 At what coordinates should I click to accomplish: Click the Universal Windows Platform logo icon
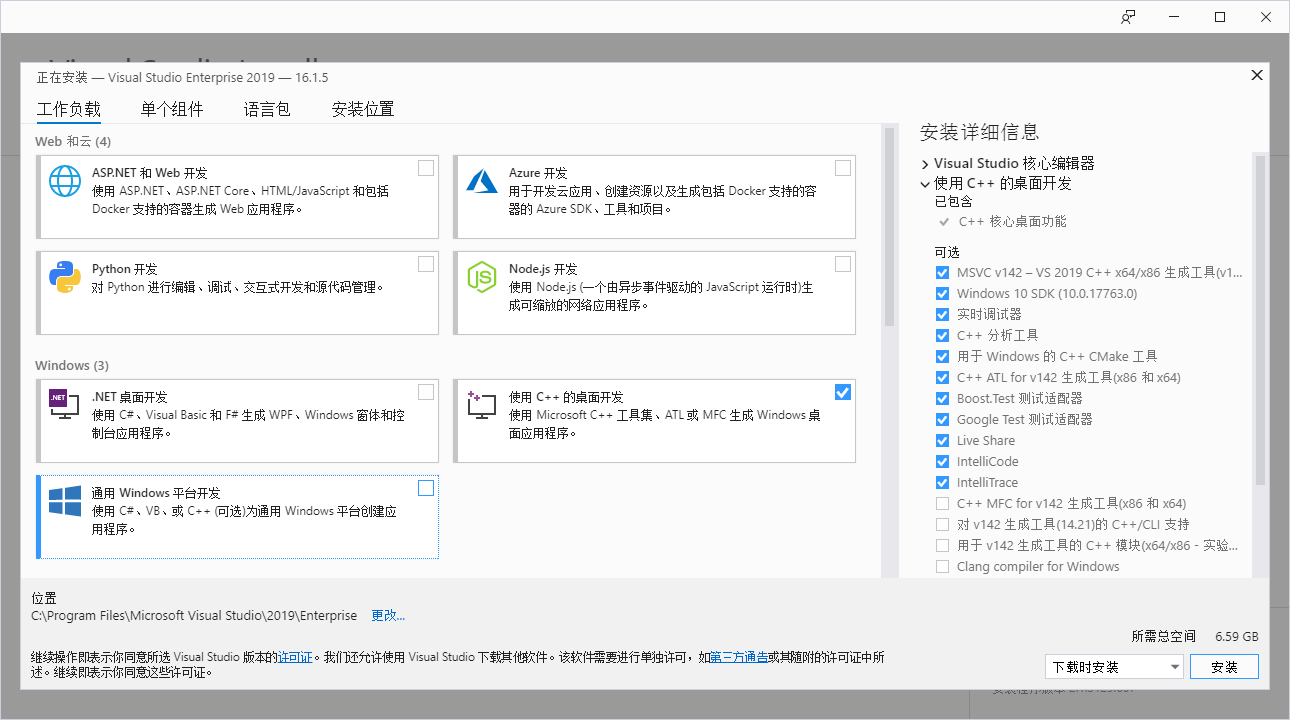click(65, 501)
